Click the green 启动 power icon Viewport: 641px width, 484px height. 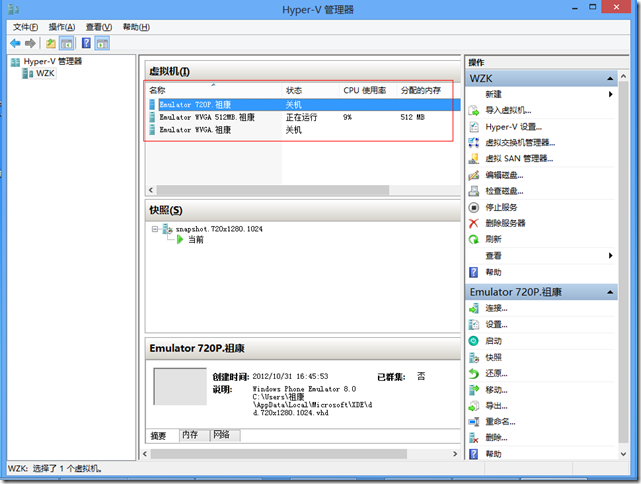pos(473,341)
